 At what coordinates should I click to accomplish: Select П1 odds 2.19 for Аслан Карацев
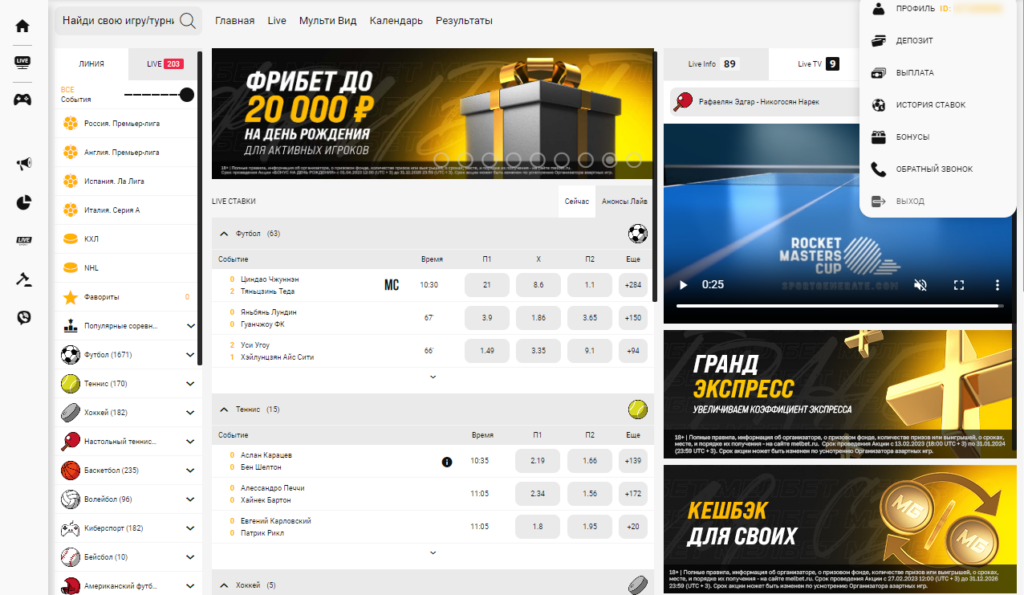(x=537, y=461)
